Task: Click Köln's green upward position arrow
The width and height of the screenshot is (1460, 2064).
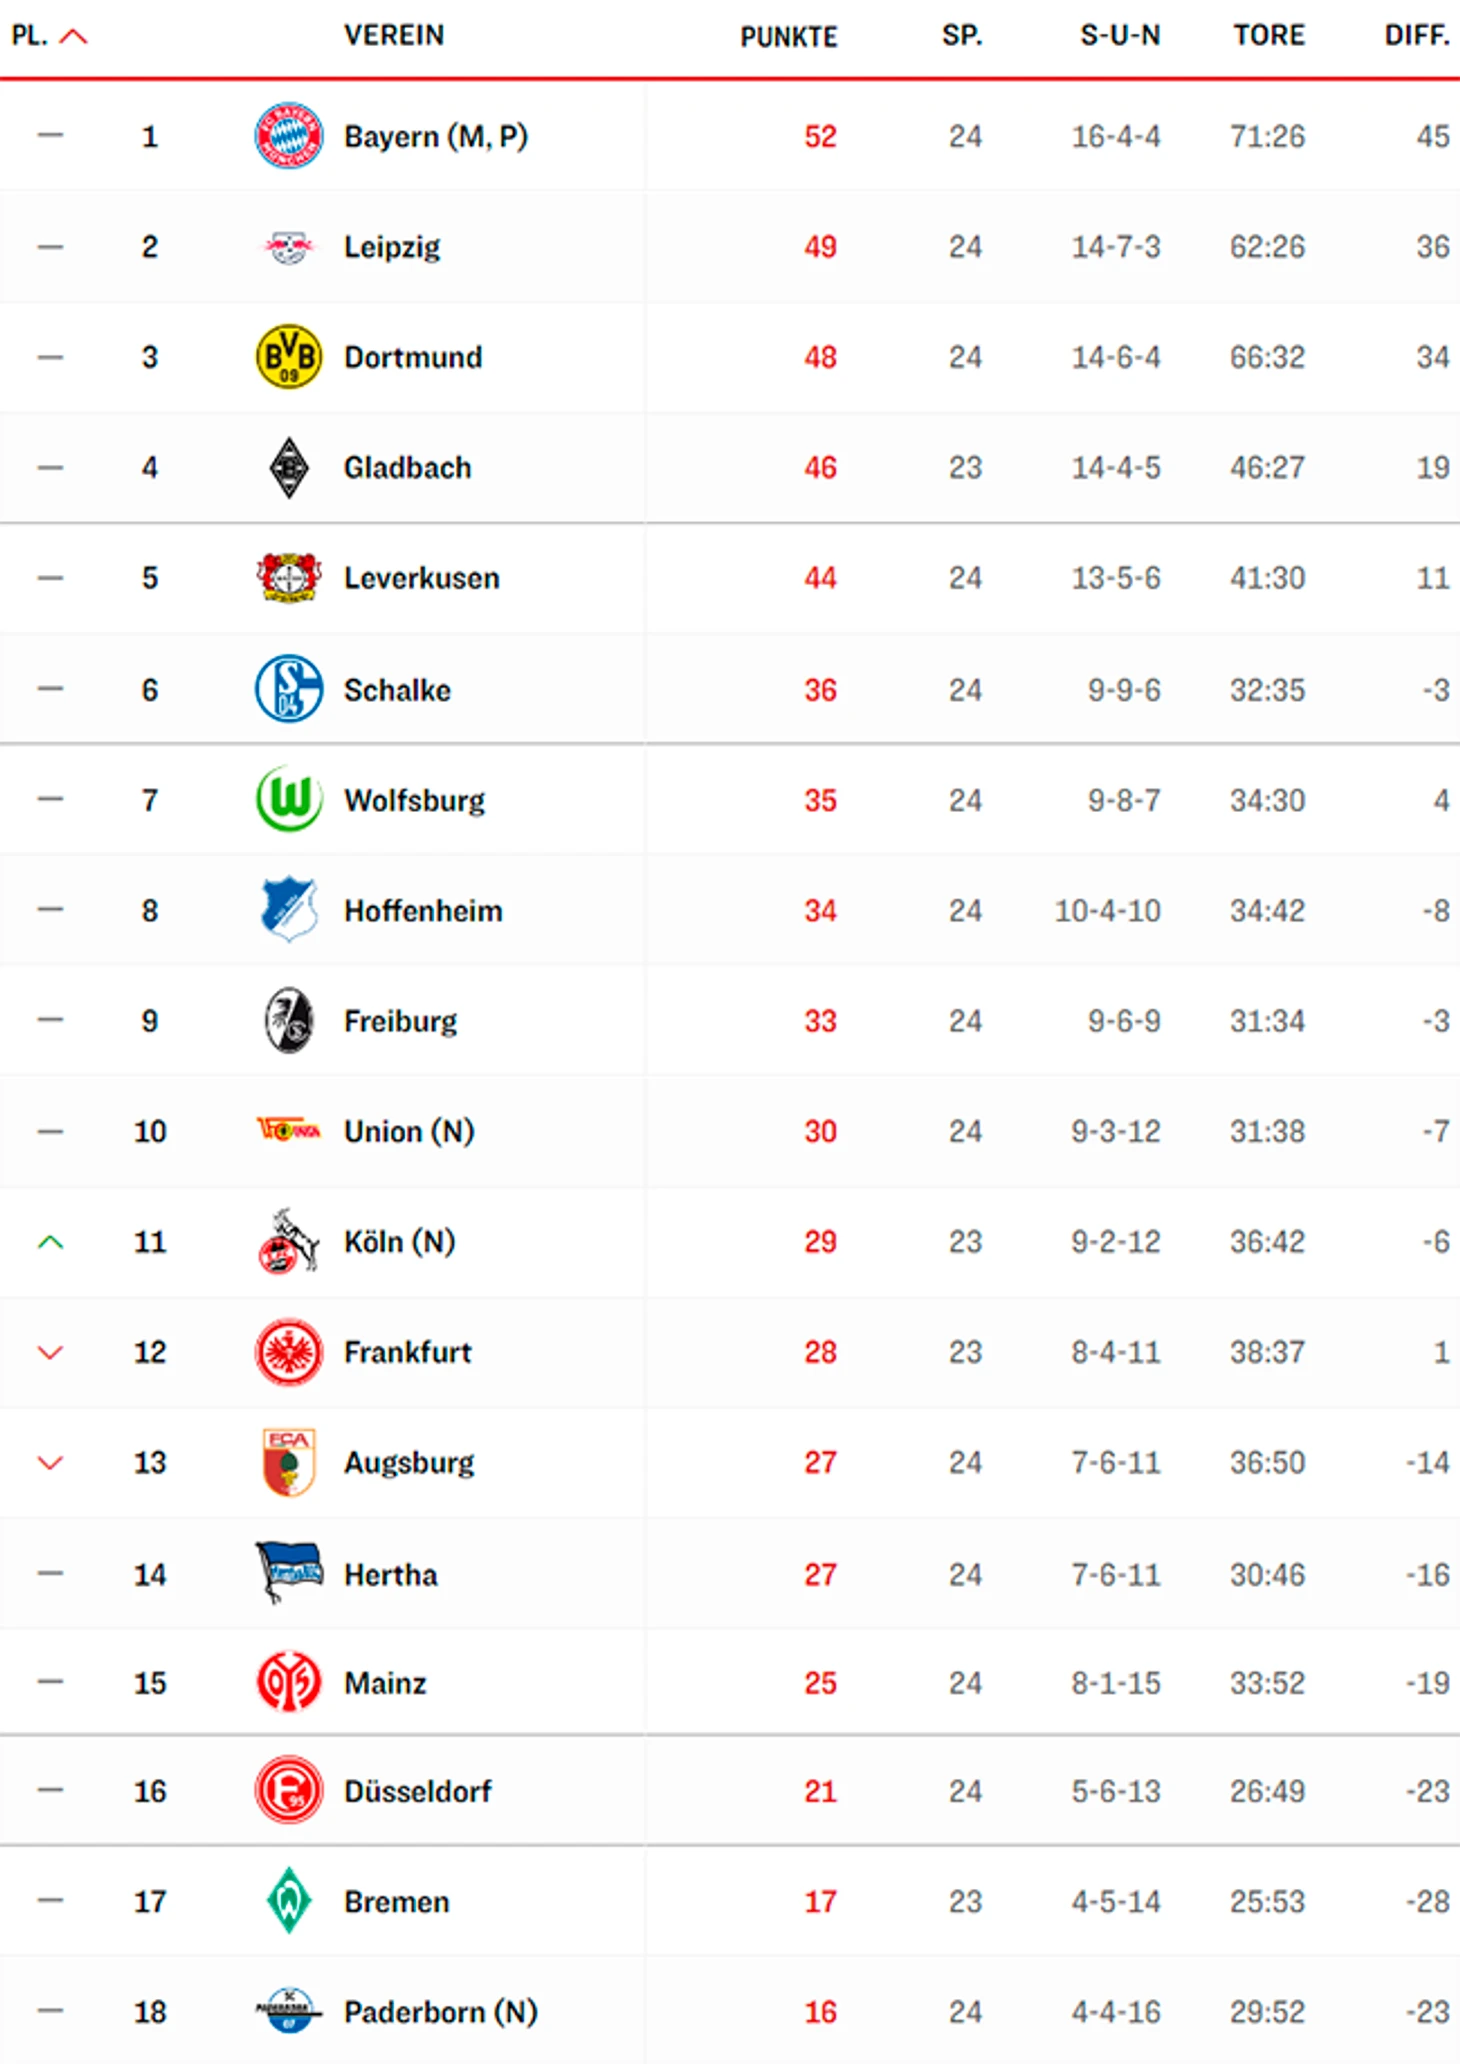Action: coord(50,1242)
